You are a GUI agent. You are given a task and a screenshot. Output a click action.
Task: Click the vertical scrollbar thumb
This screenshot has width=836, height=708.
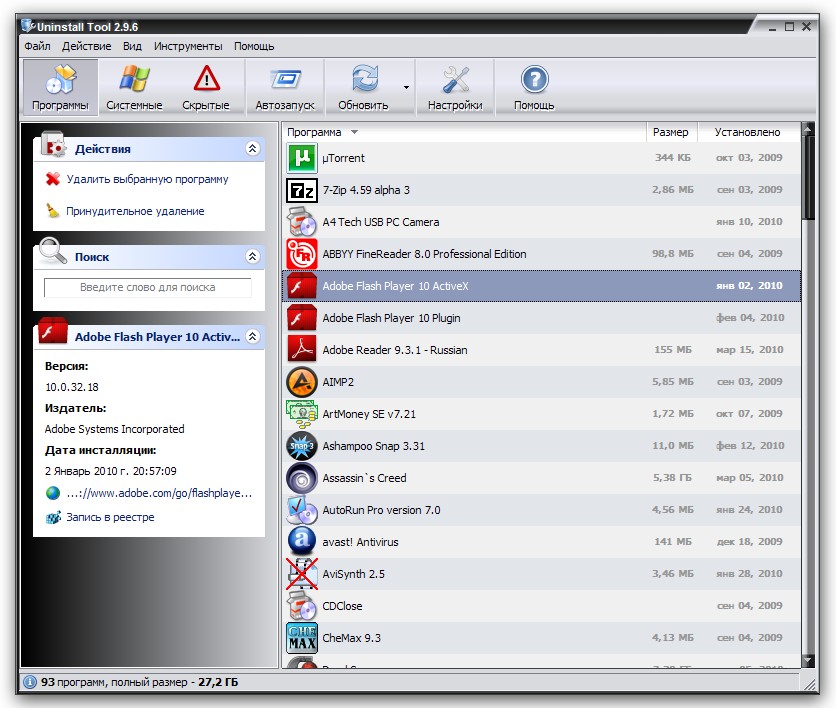808,177
